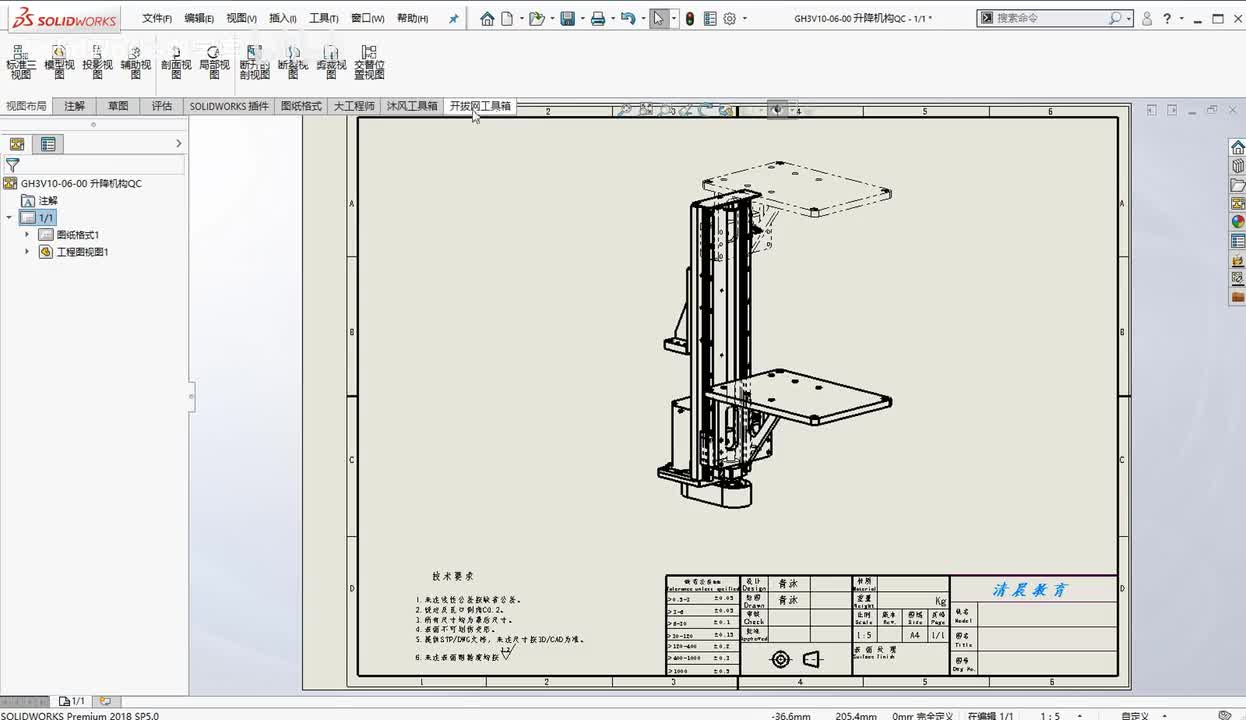Viewport: 1246px width, 720px height.
Task: Switch to PropertyManager tab icon
Action: coord(48,144)
